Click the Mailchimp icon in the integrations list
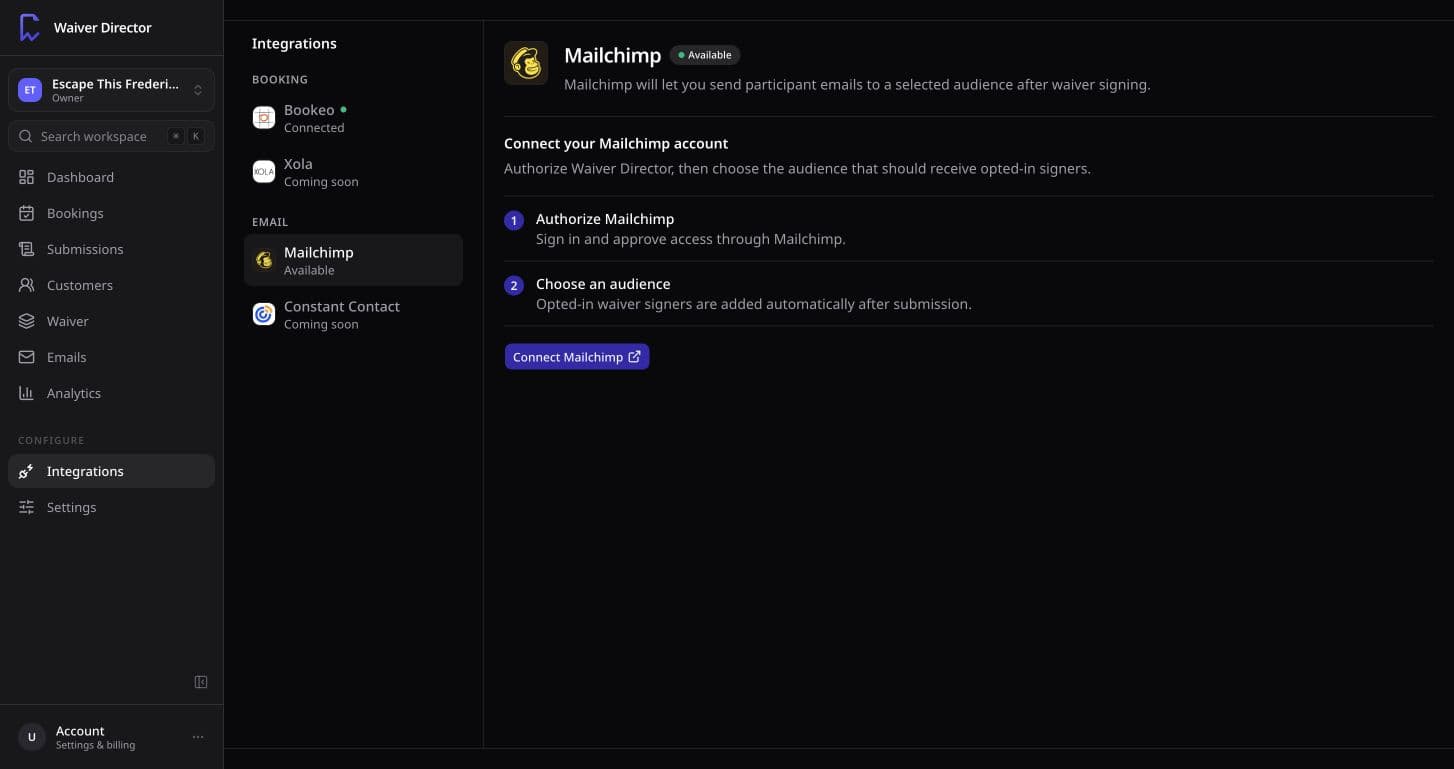The height and width of the screenshot is (769, 1454). [264, 260]
